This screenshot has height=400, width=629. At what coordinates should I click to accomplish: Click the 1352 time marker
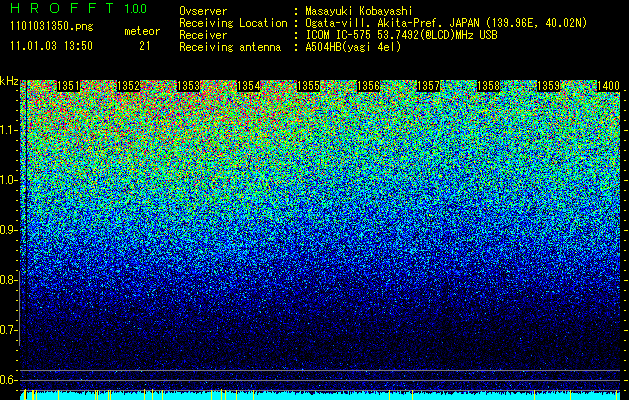pos(128,86)
